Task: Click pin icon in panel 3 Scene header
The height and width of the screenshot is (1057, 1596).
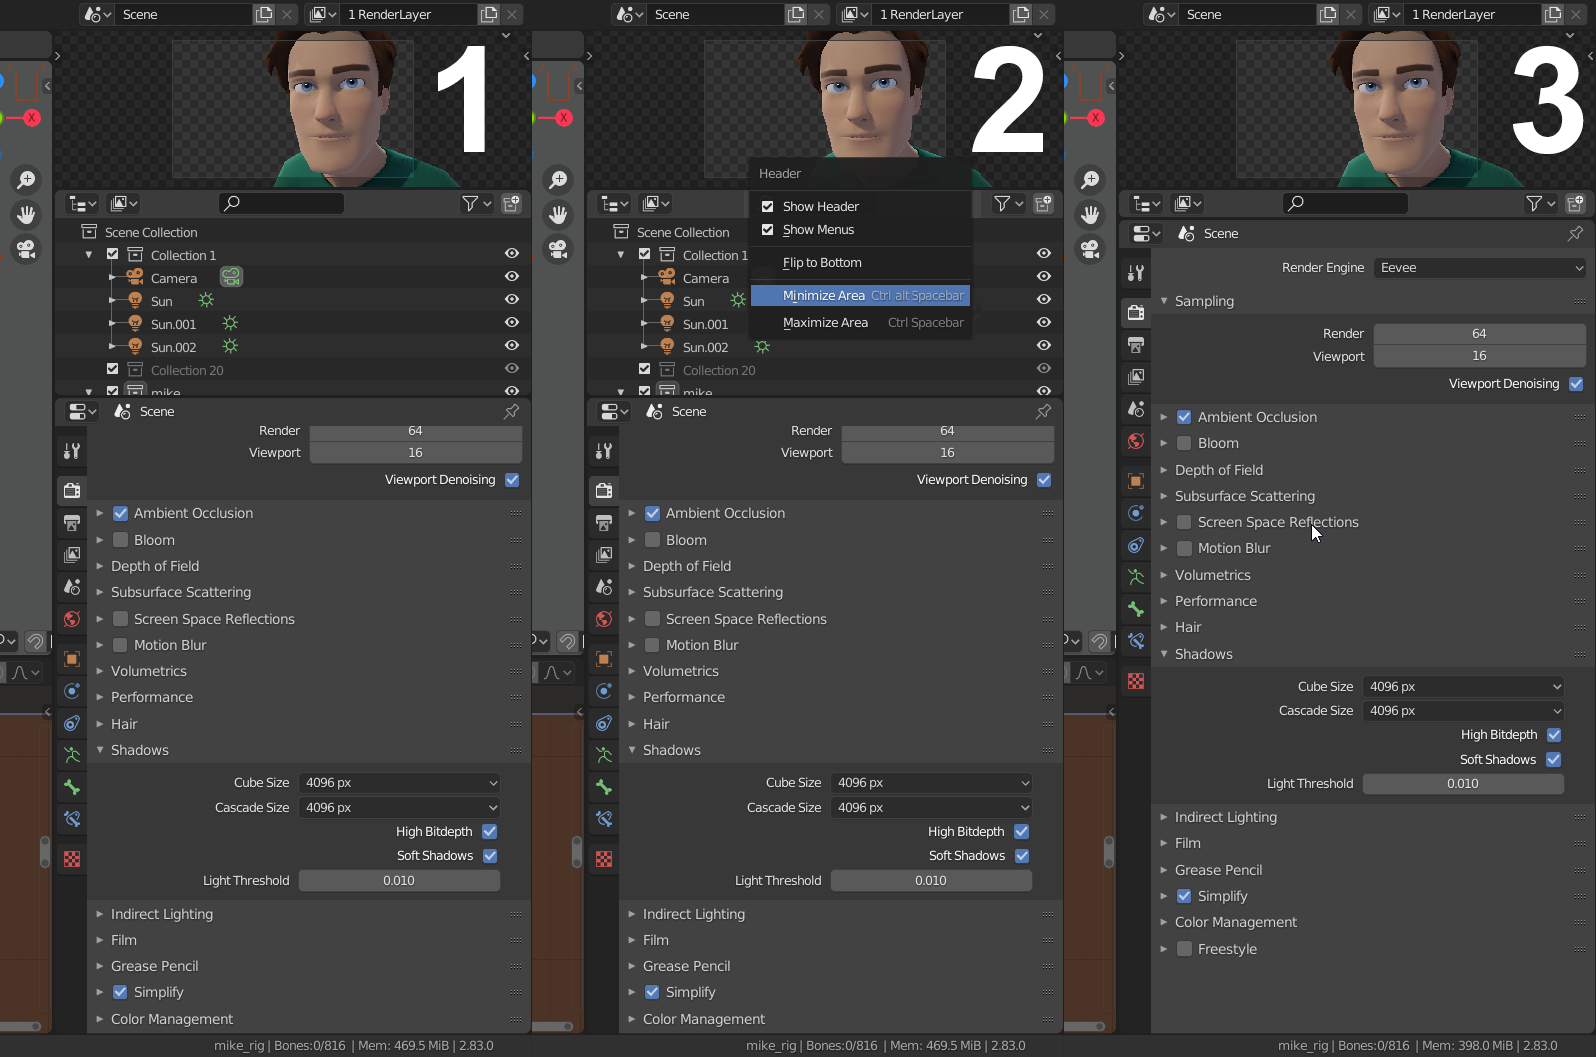Action: click(1575, 233)
